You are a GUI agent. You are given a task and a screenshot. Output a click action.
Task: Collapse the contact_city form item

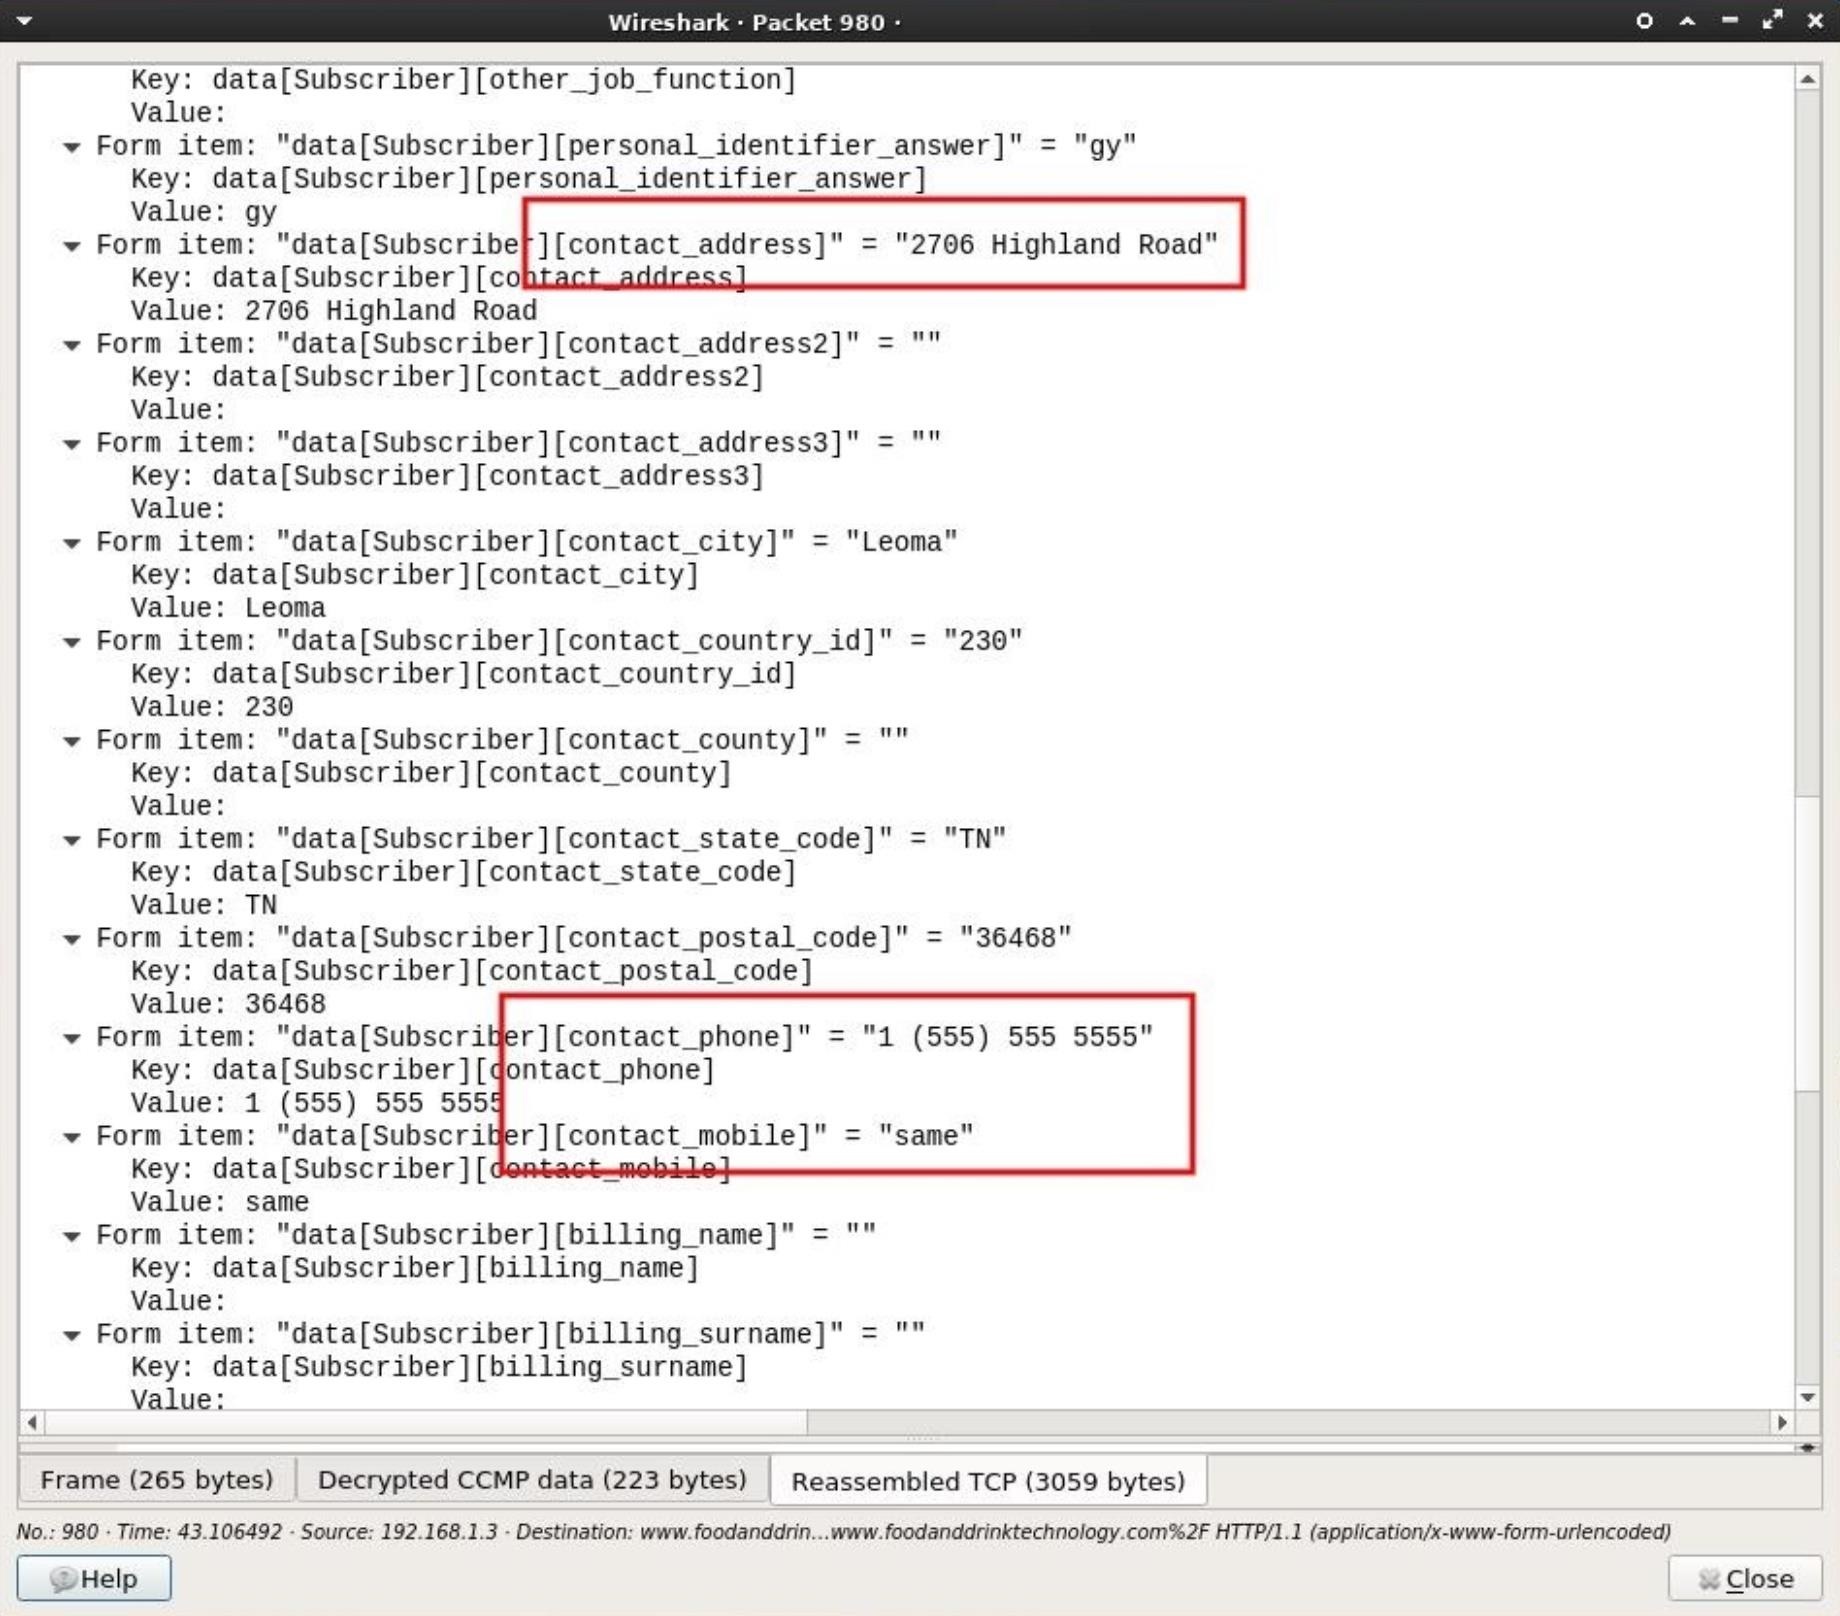tap(71, 543)
